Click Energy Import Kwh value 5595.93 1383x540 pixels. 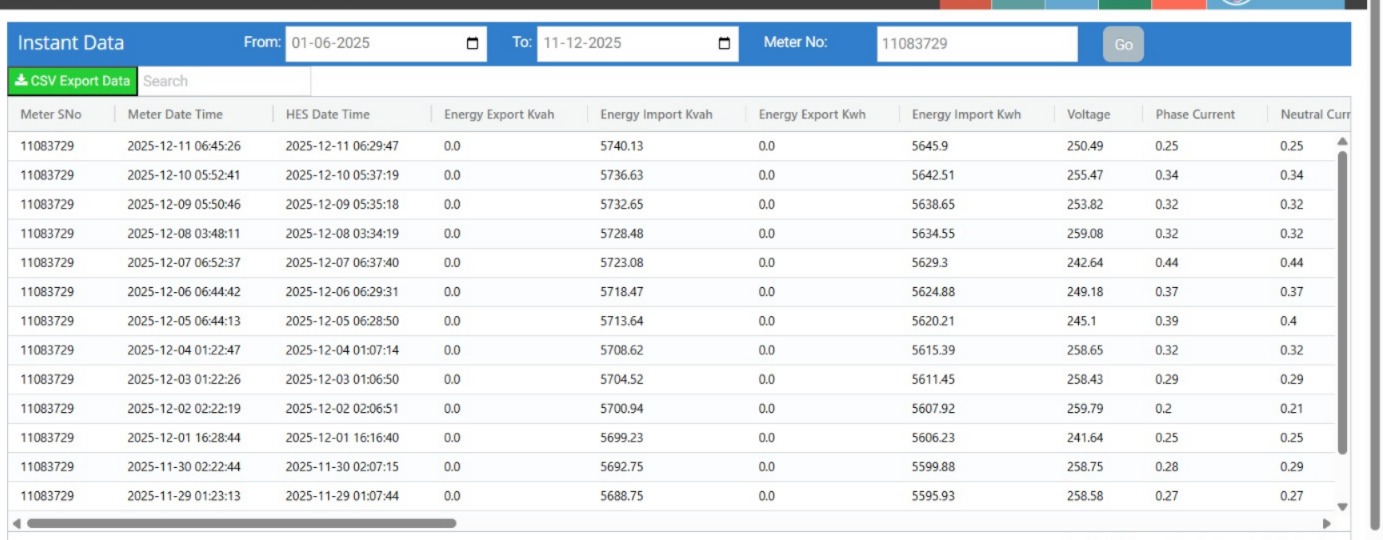tap(932, 495)
